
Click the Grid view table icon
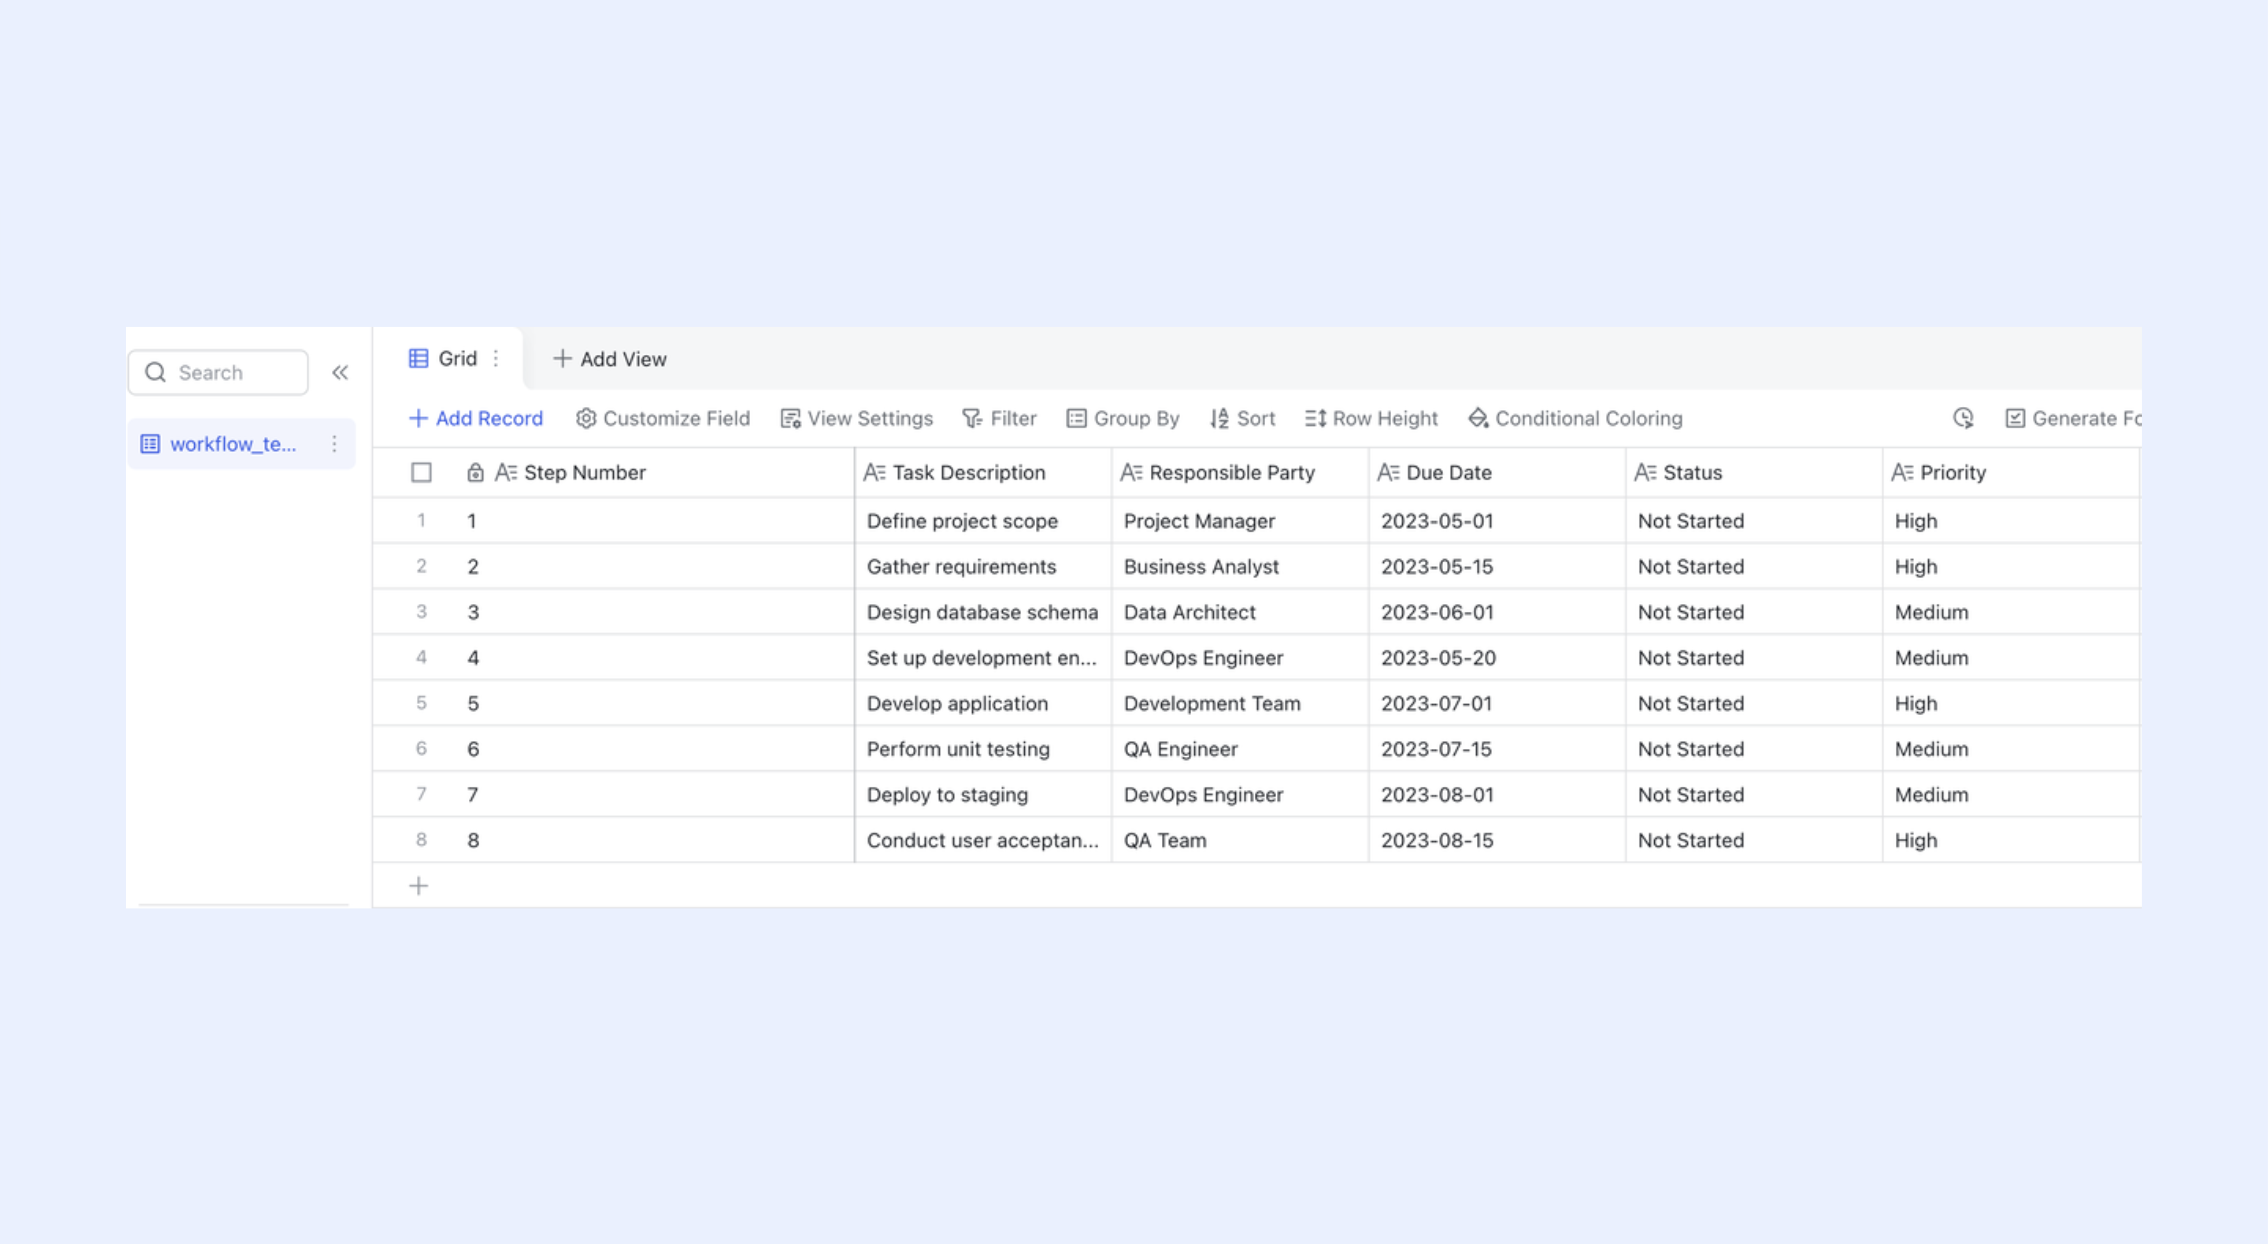tap(419, 358)
